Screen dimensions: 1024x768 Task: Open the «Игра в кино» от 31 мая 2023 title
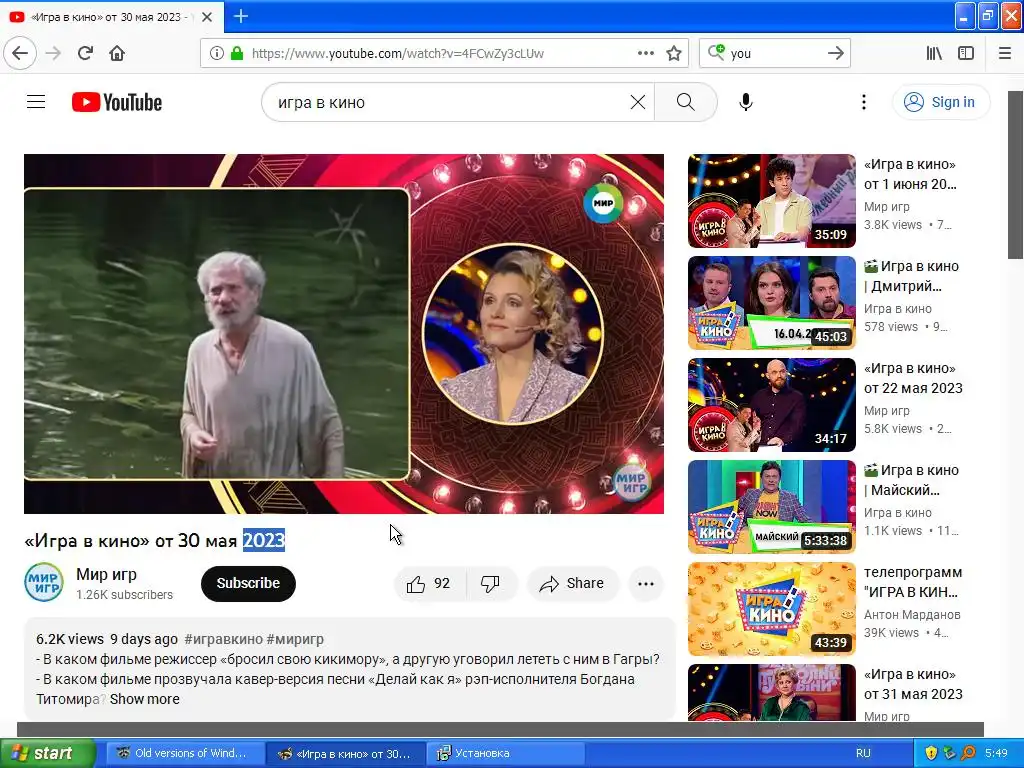pos(913,684)
